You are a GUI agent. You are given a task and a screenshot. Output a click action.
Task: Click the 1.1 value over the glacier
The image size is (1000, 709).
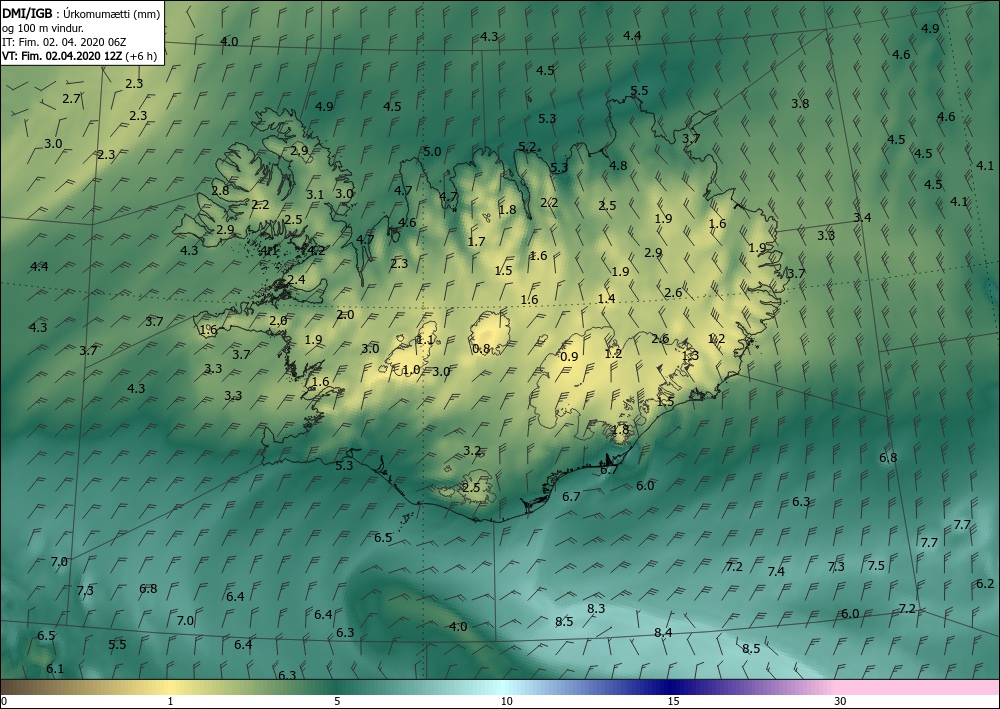(x=425, y=340)
